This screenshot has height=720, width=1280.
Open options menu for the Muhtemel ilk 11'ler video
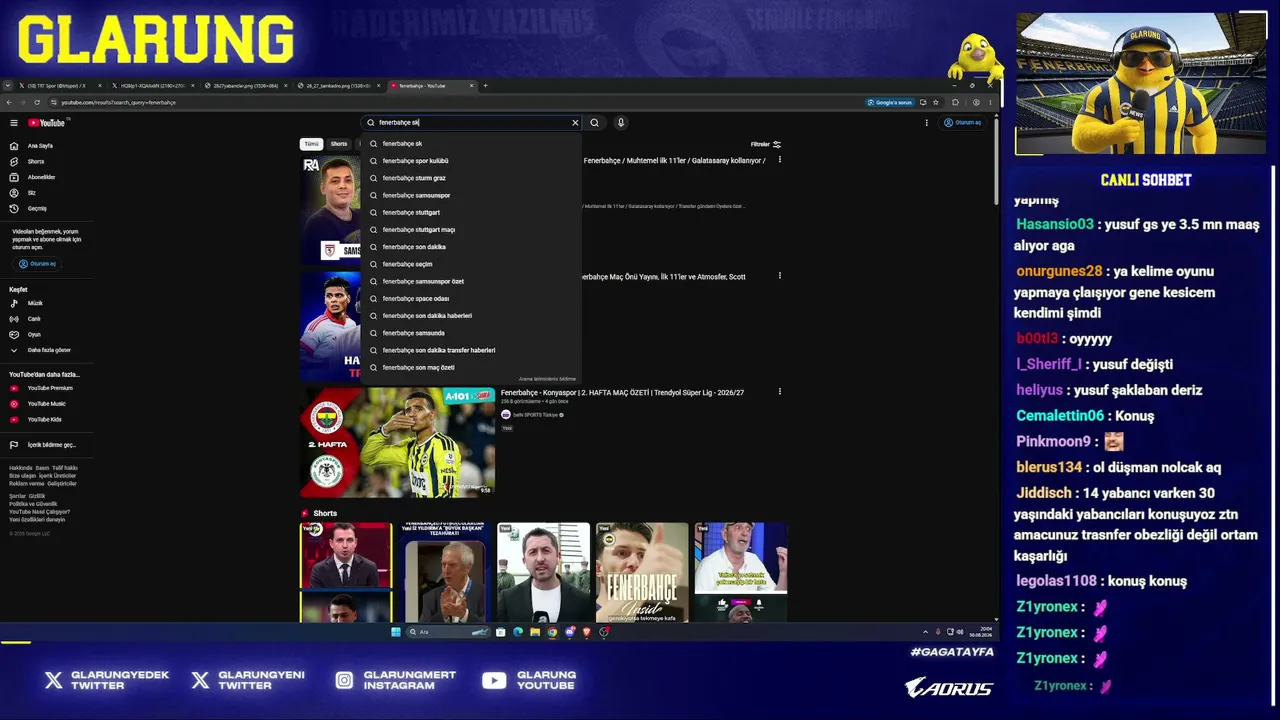click(x=779, y=160)
